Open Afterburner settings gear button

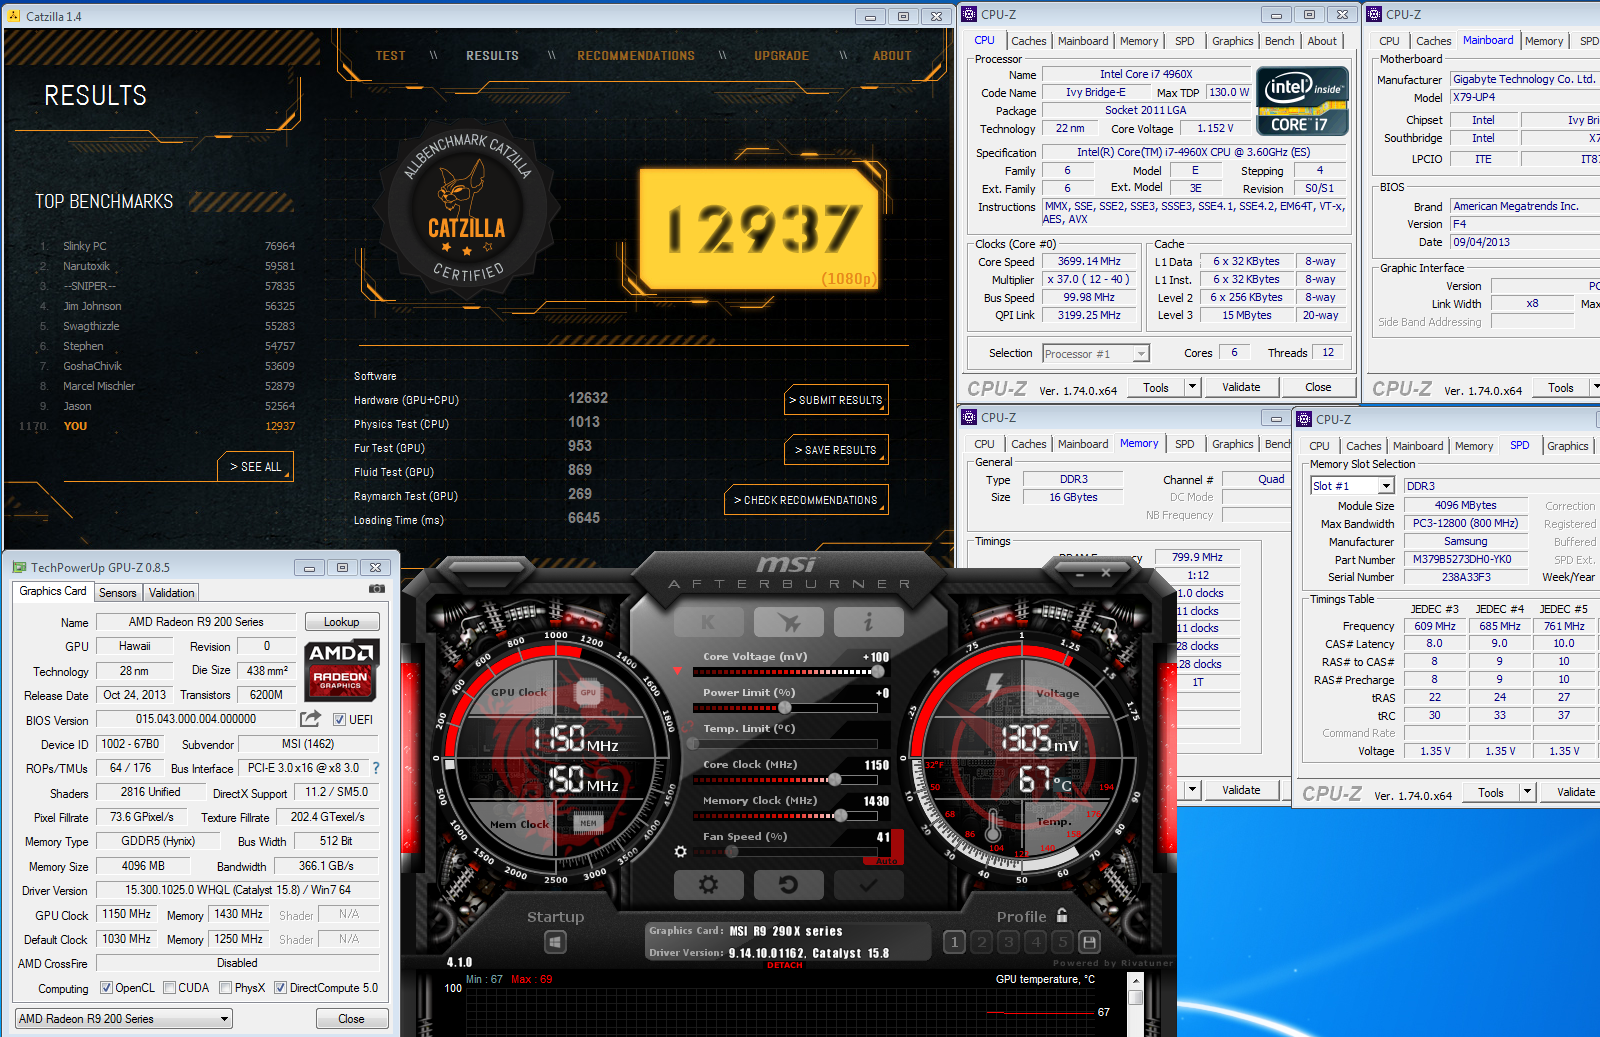[x=709, y=885]
